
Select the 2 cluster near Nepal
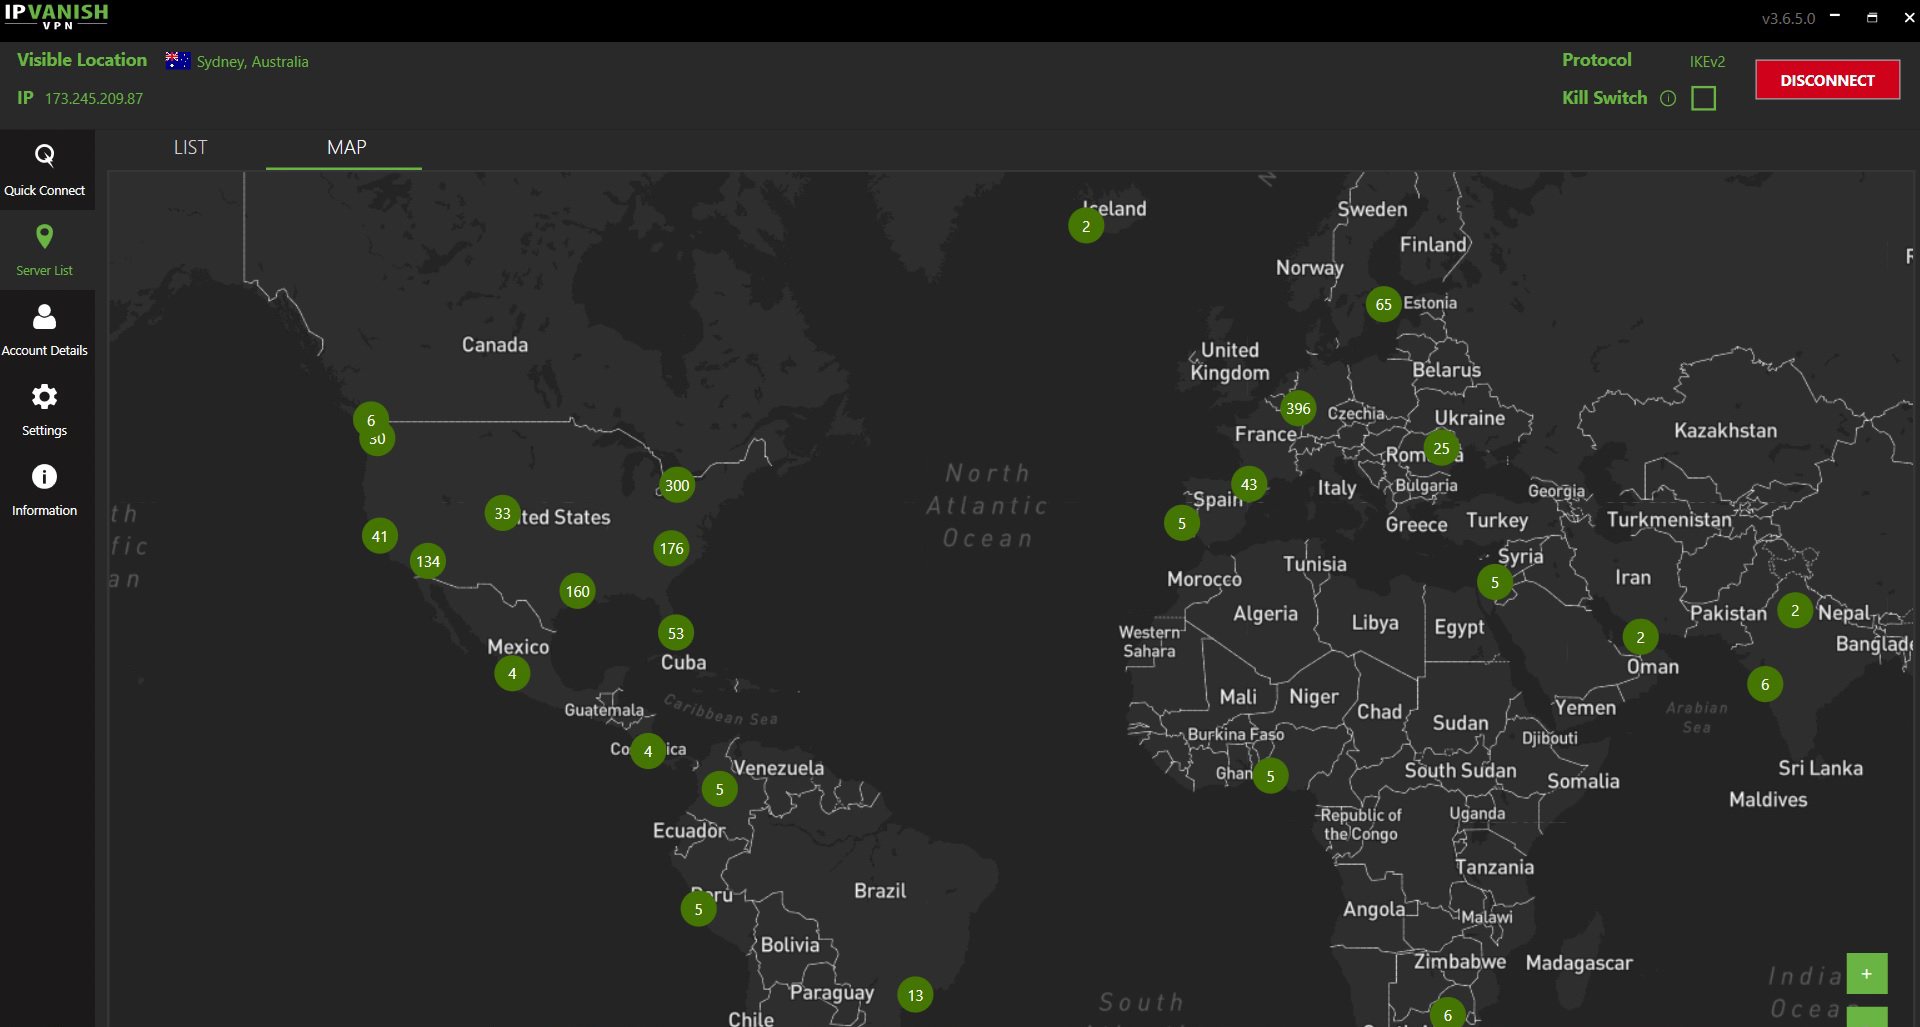[x=1795, y=610]
